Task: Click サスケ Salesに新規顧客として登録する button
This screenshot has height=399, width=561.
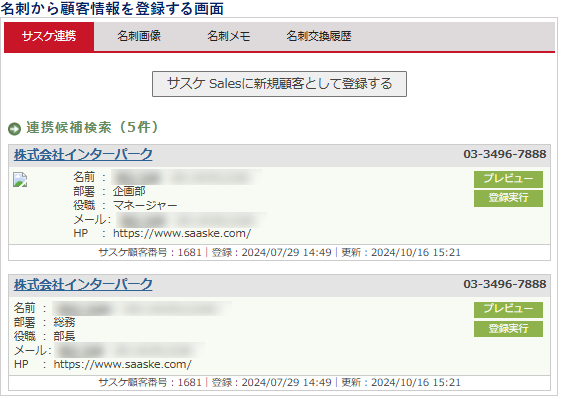Action: (279, 84)
